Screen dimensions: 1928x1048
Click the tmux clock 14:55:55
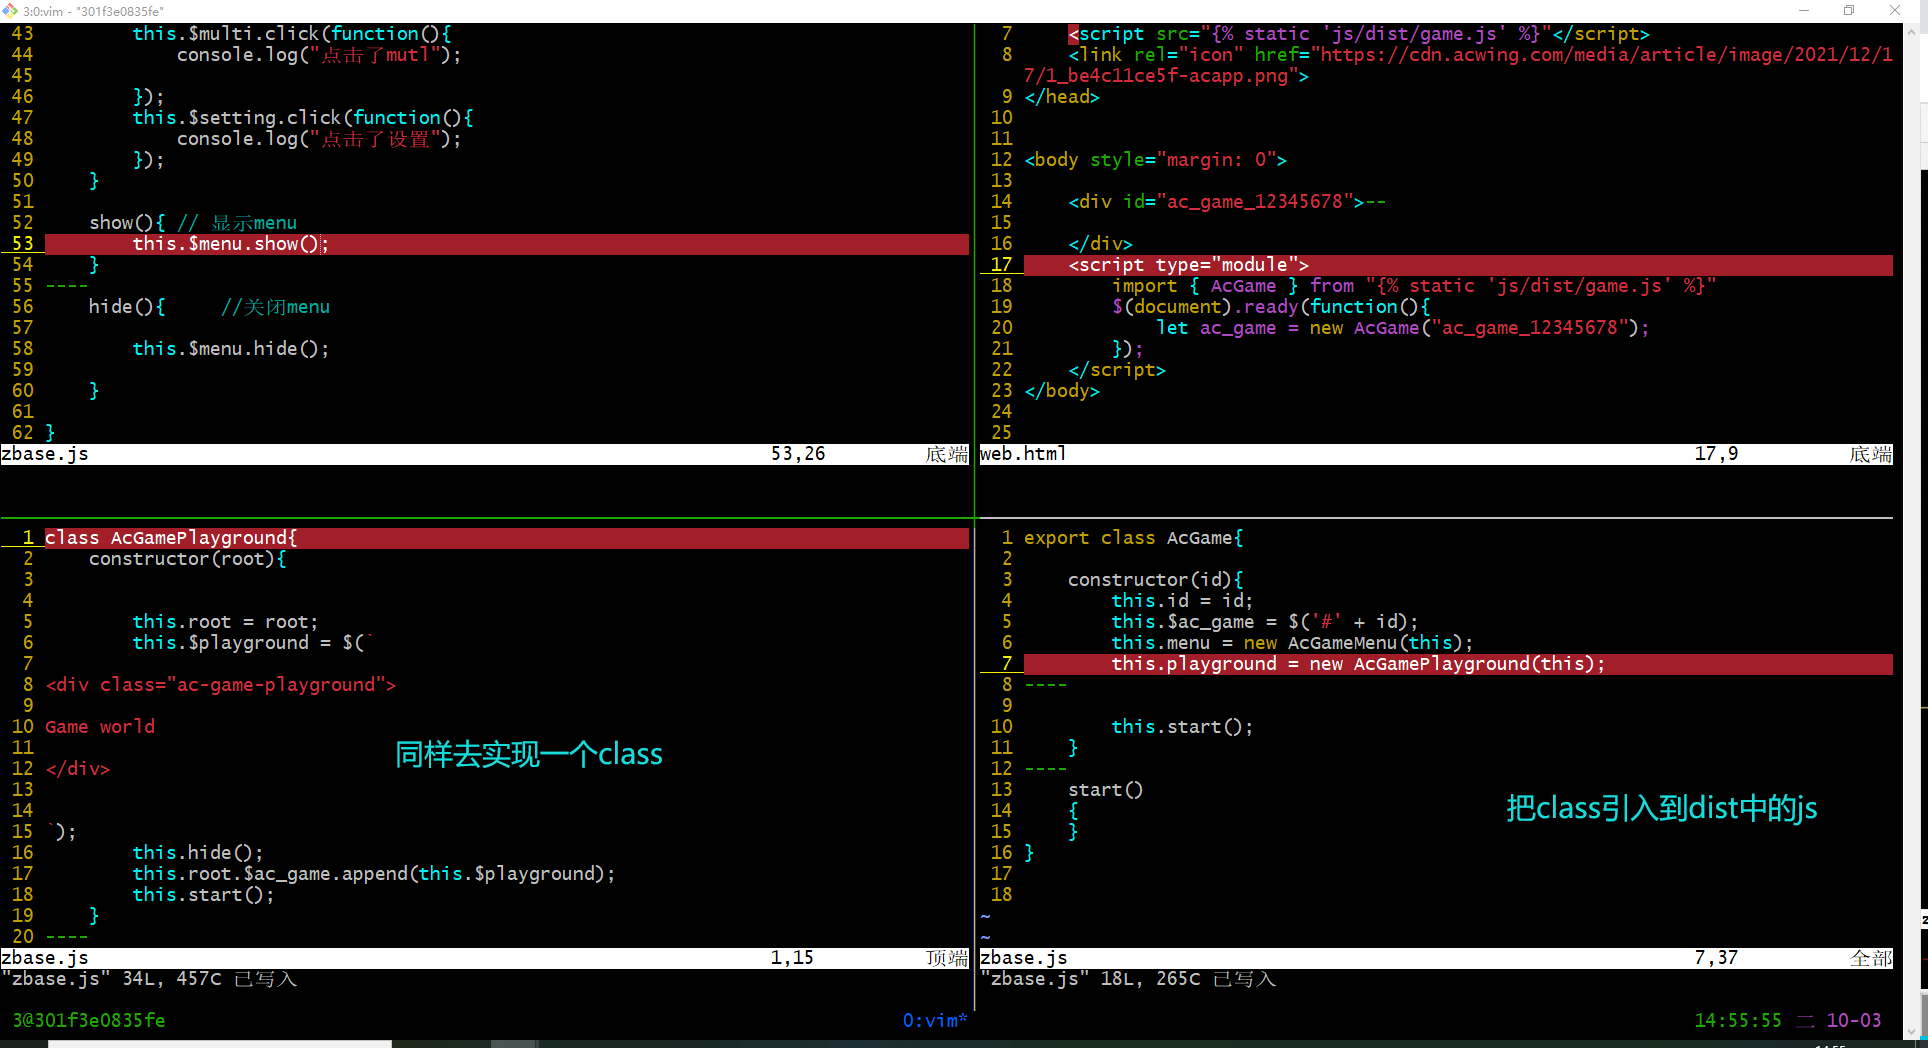[1738, 1020]
